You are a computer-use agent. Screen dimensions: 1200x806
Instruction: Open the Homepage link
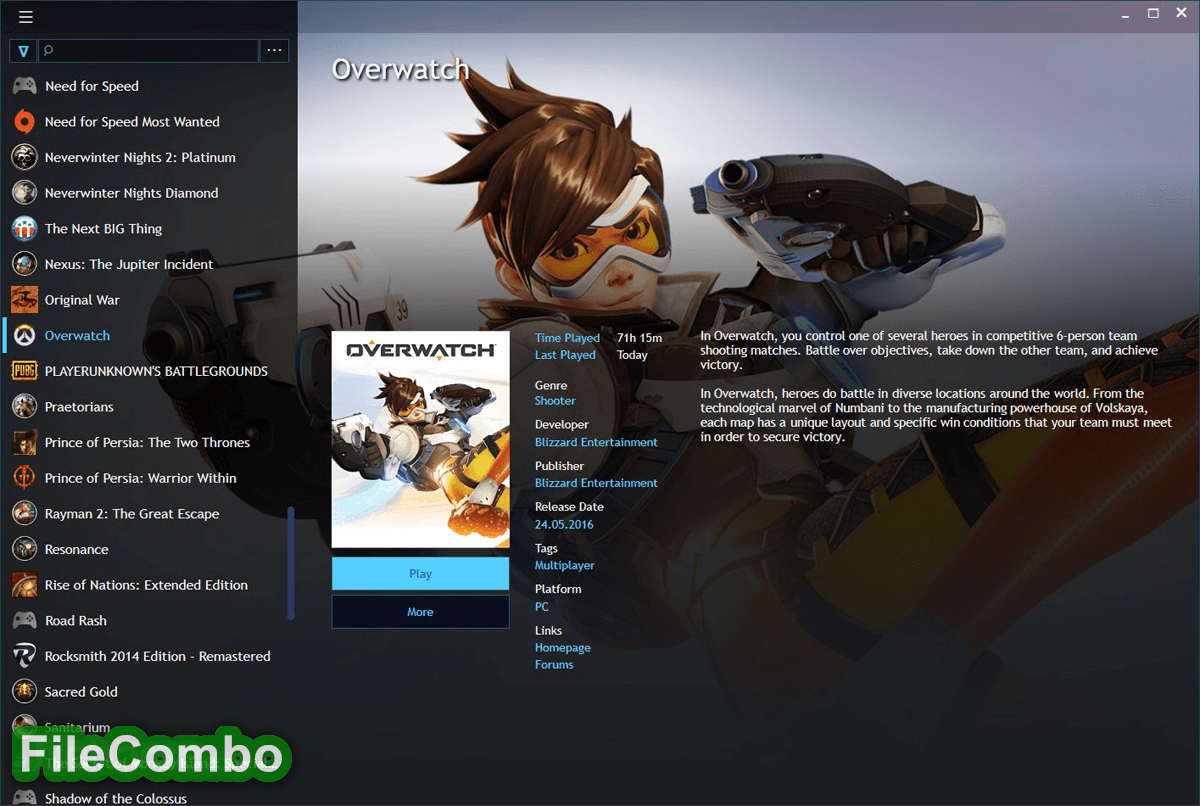point(563,648)
